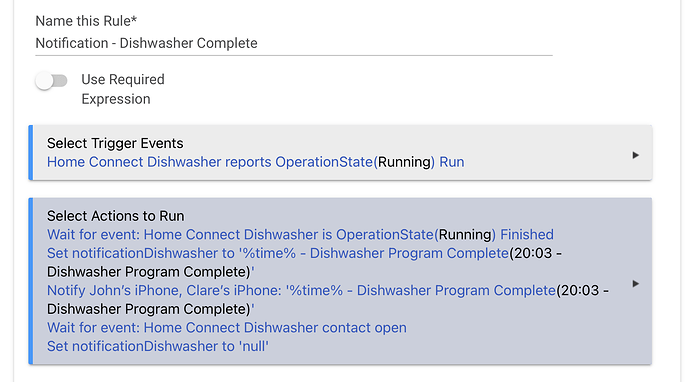Expand the Select Trigger Events arrow

click(x=635, y=155)
